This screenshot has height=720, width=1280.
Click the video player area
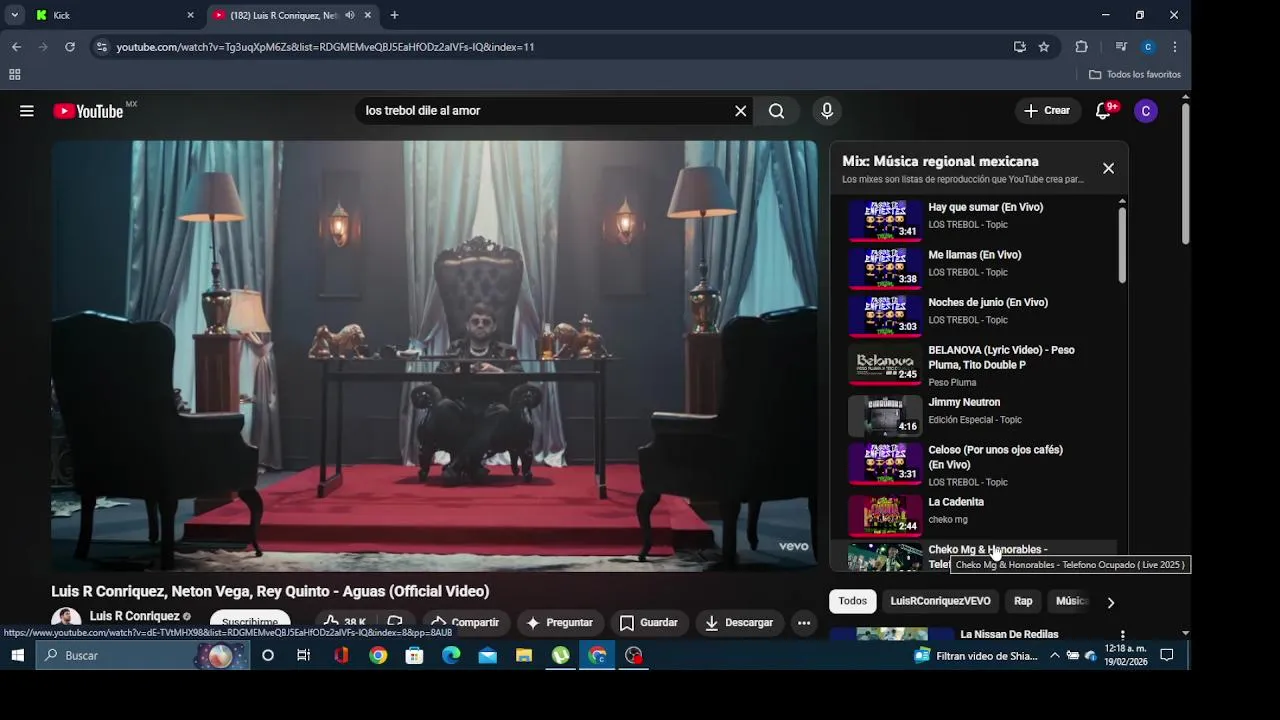[x=434, y=356]
